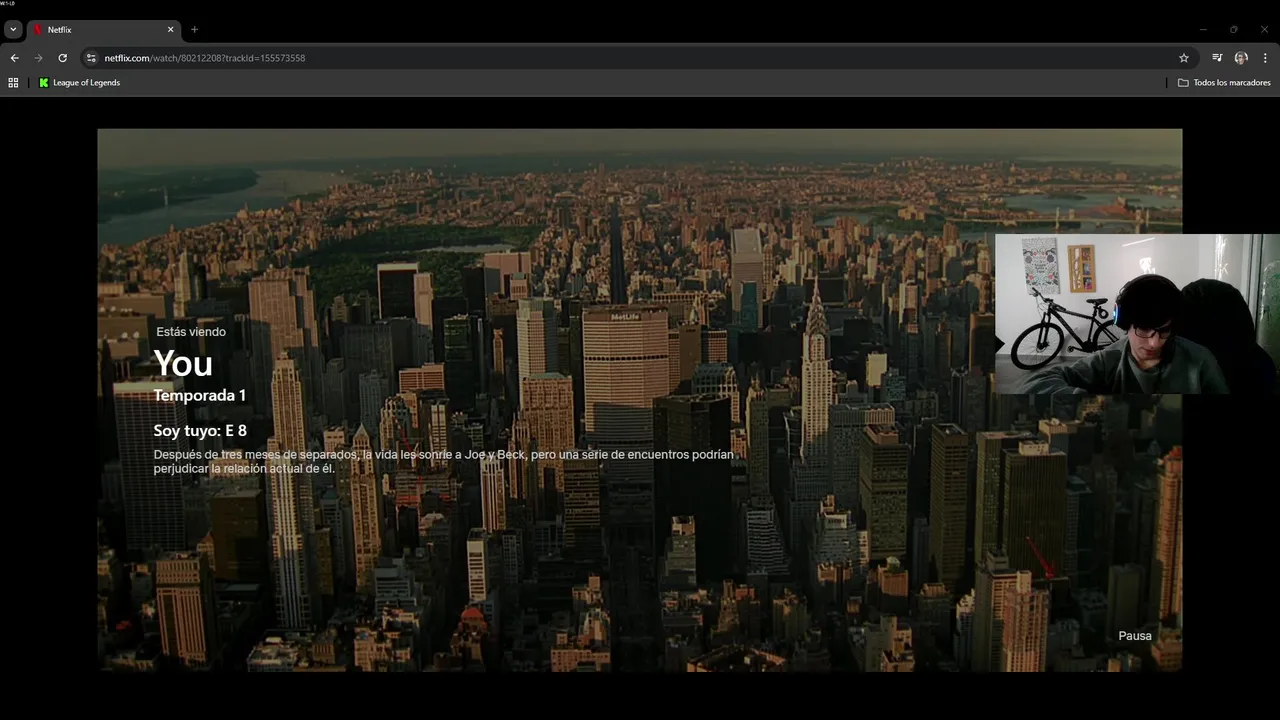View site information icon in address bar
The width and height of the screenshot is (1280, 720).
[x=91, y=58]
